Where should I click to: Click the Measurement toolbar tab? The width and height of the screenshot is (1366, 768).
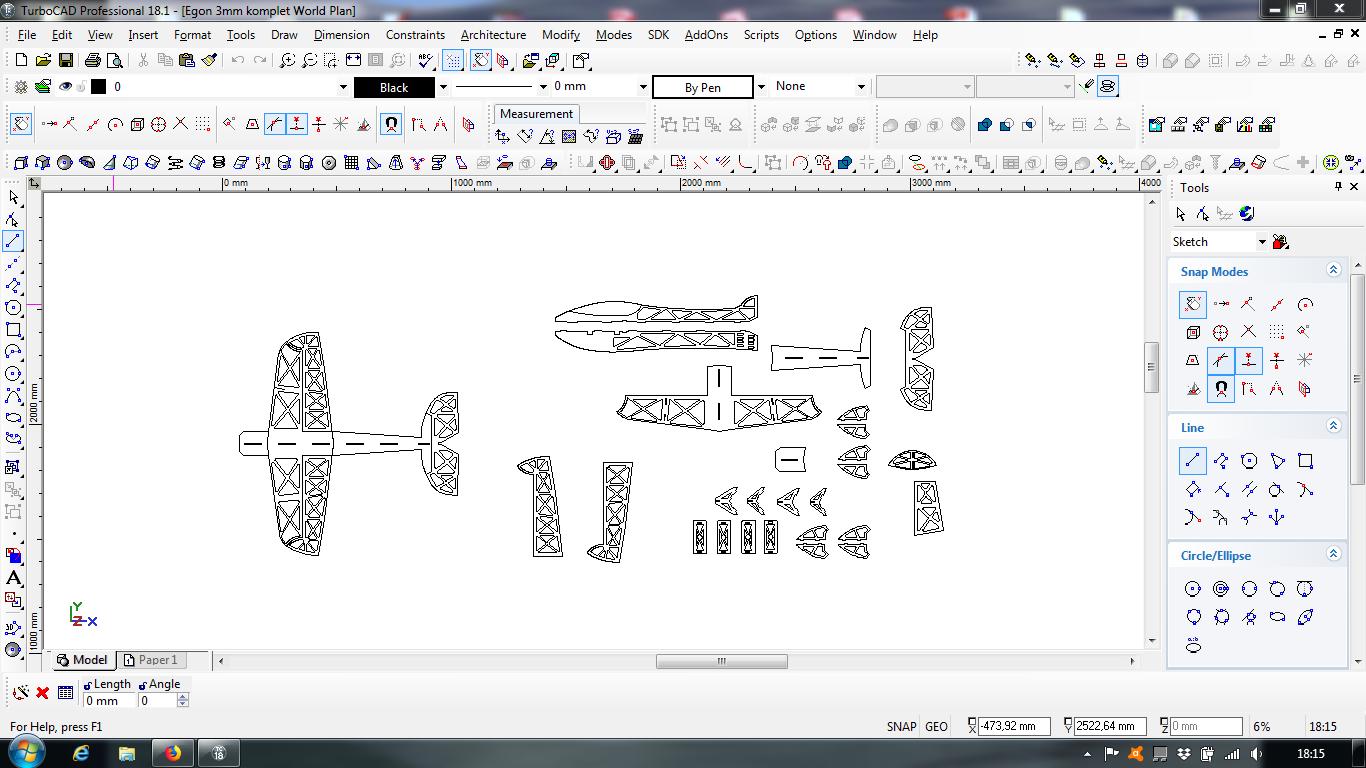point(536,114)
